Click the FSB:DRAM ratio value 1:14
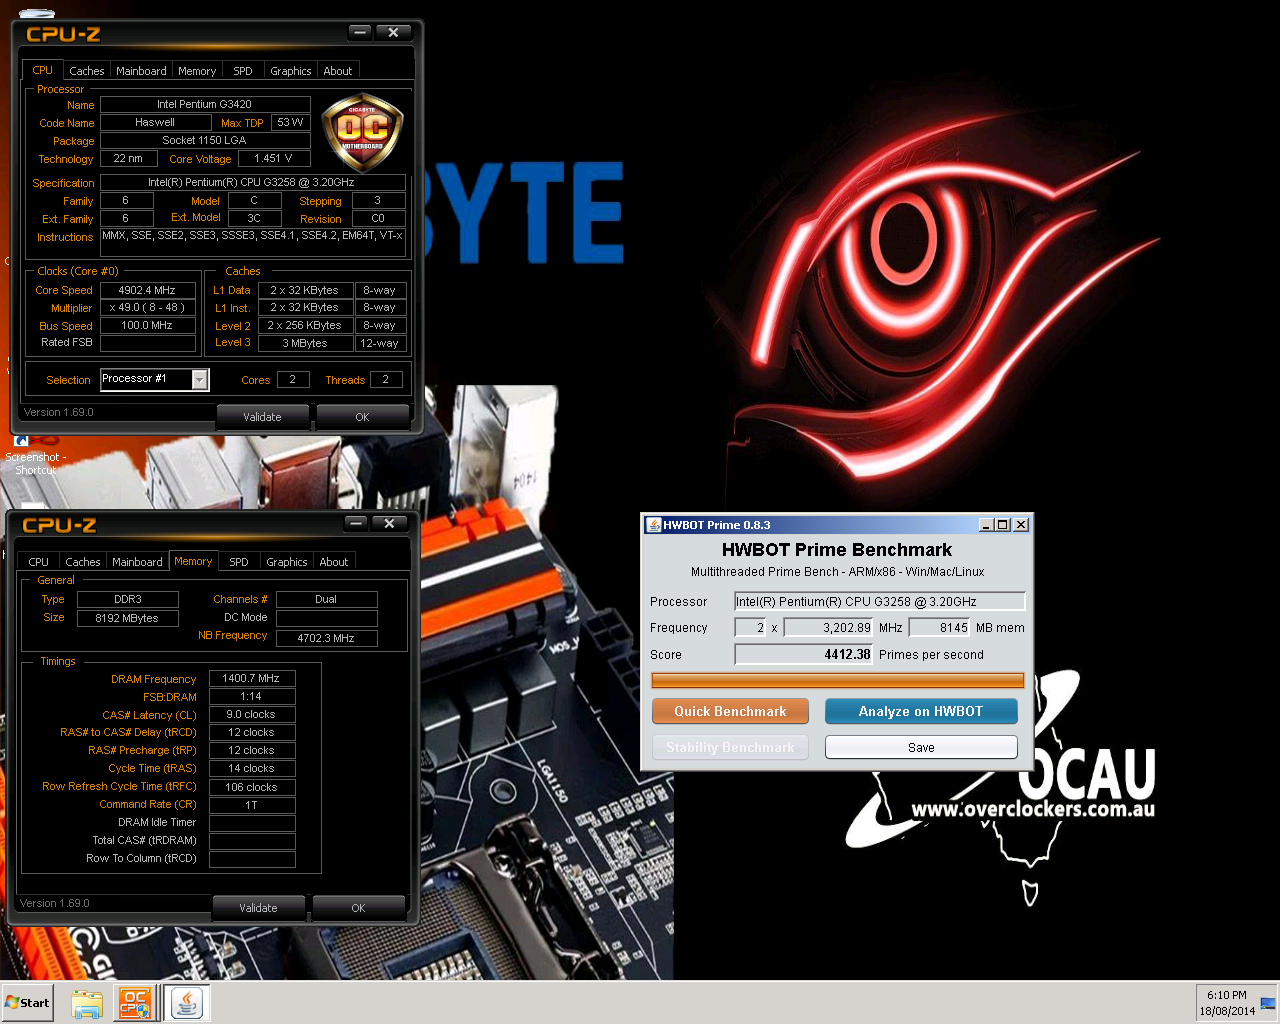This screenshot has height=1024, width=1280. pos(251,696)
